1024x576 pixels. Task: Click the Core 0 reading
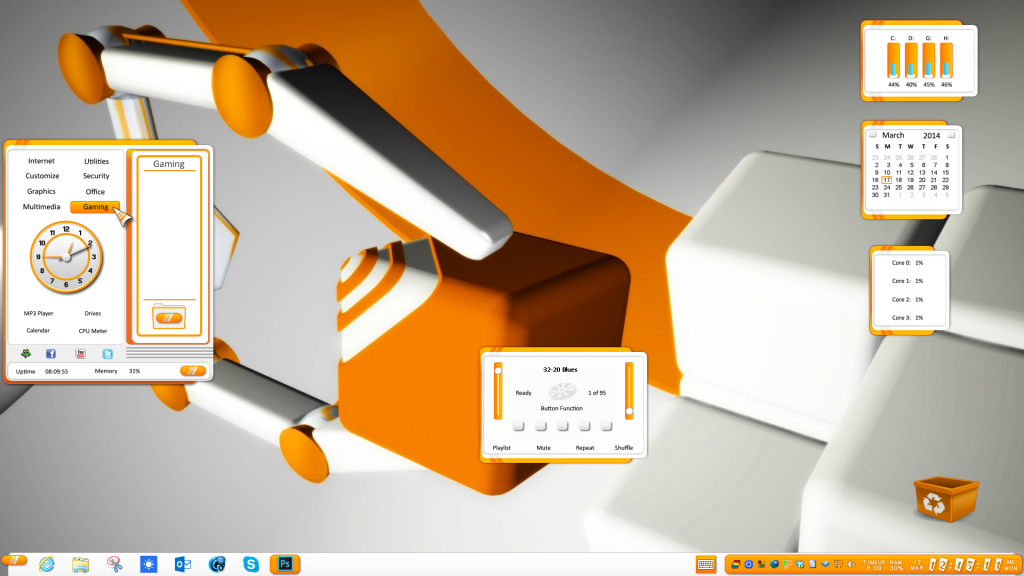[x=908, y=263]
